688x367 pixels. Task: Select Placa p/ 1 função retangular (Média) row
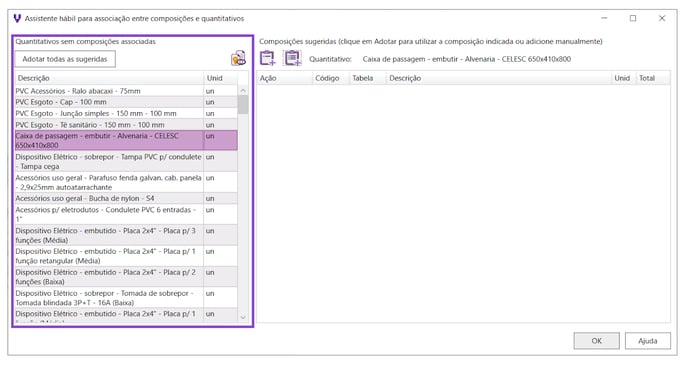pyautogui.click(x=126, y=256)
